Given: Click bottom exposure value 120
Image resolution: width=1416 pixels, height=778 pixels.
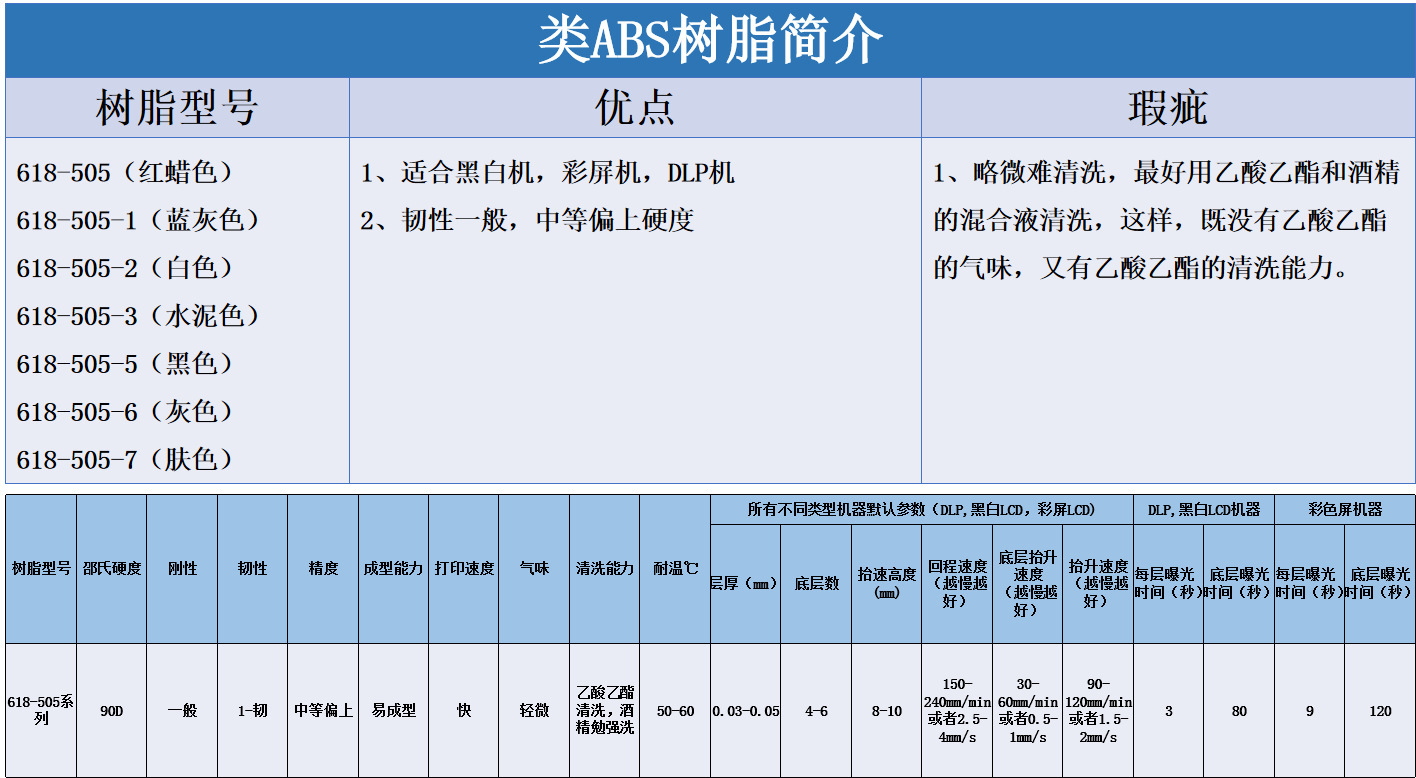Looking at the screenshot, I should pos(1380,711).
